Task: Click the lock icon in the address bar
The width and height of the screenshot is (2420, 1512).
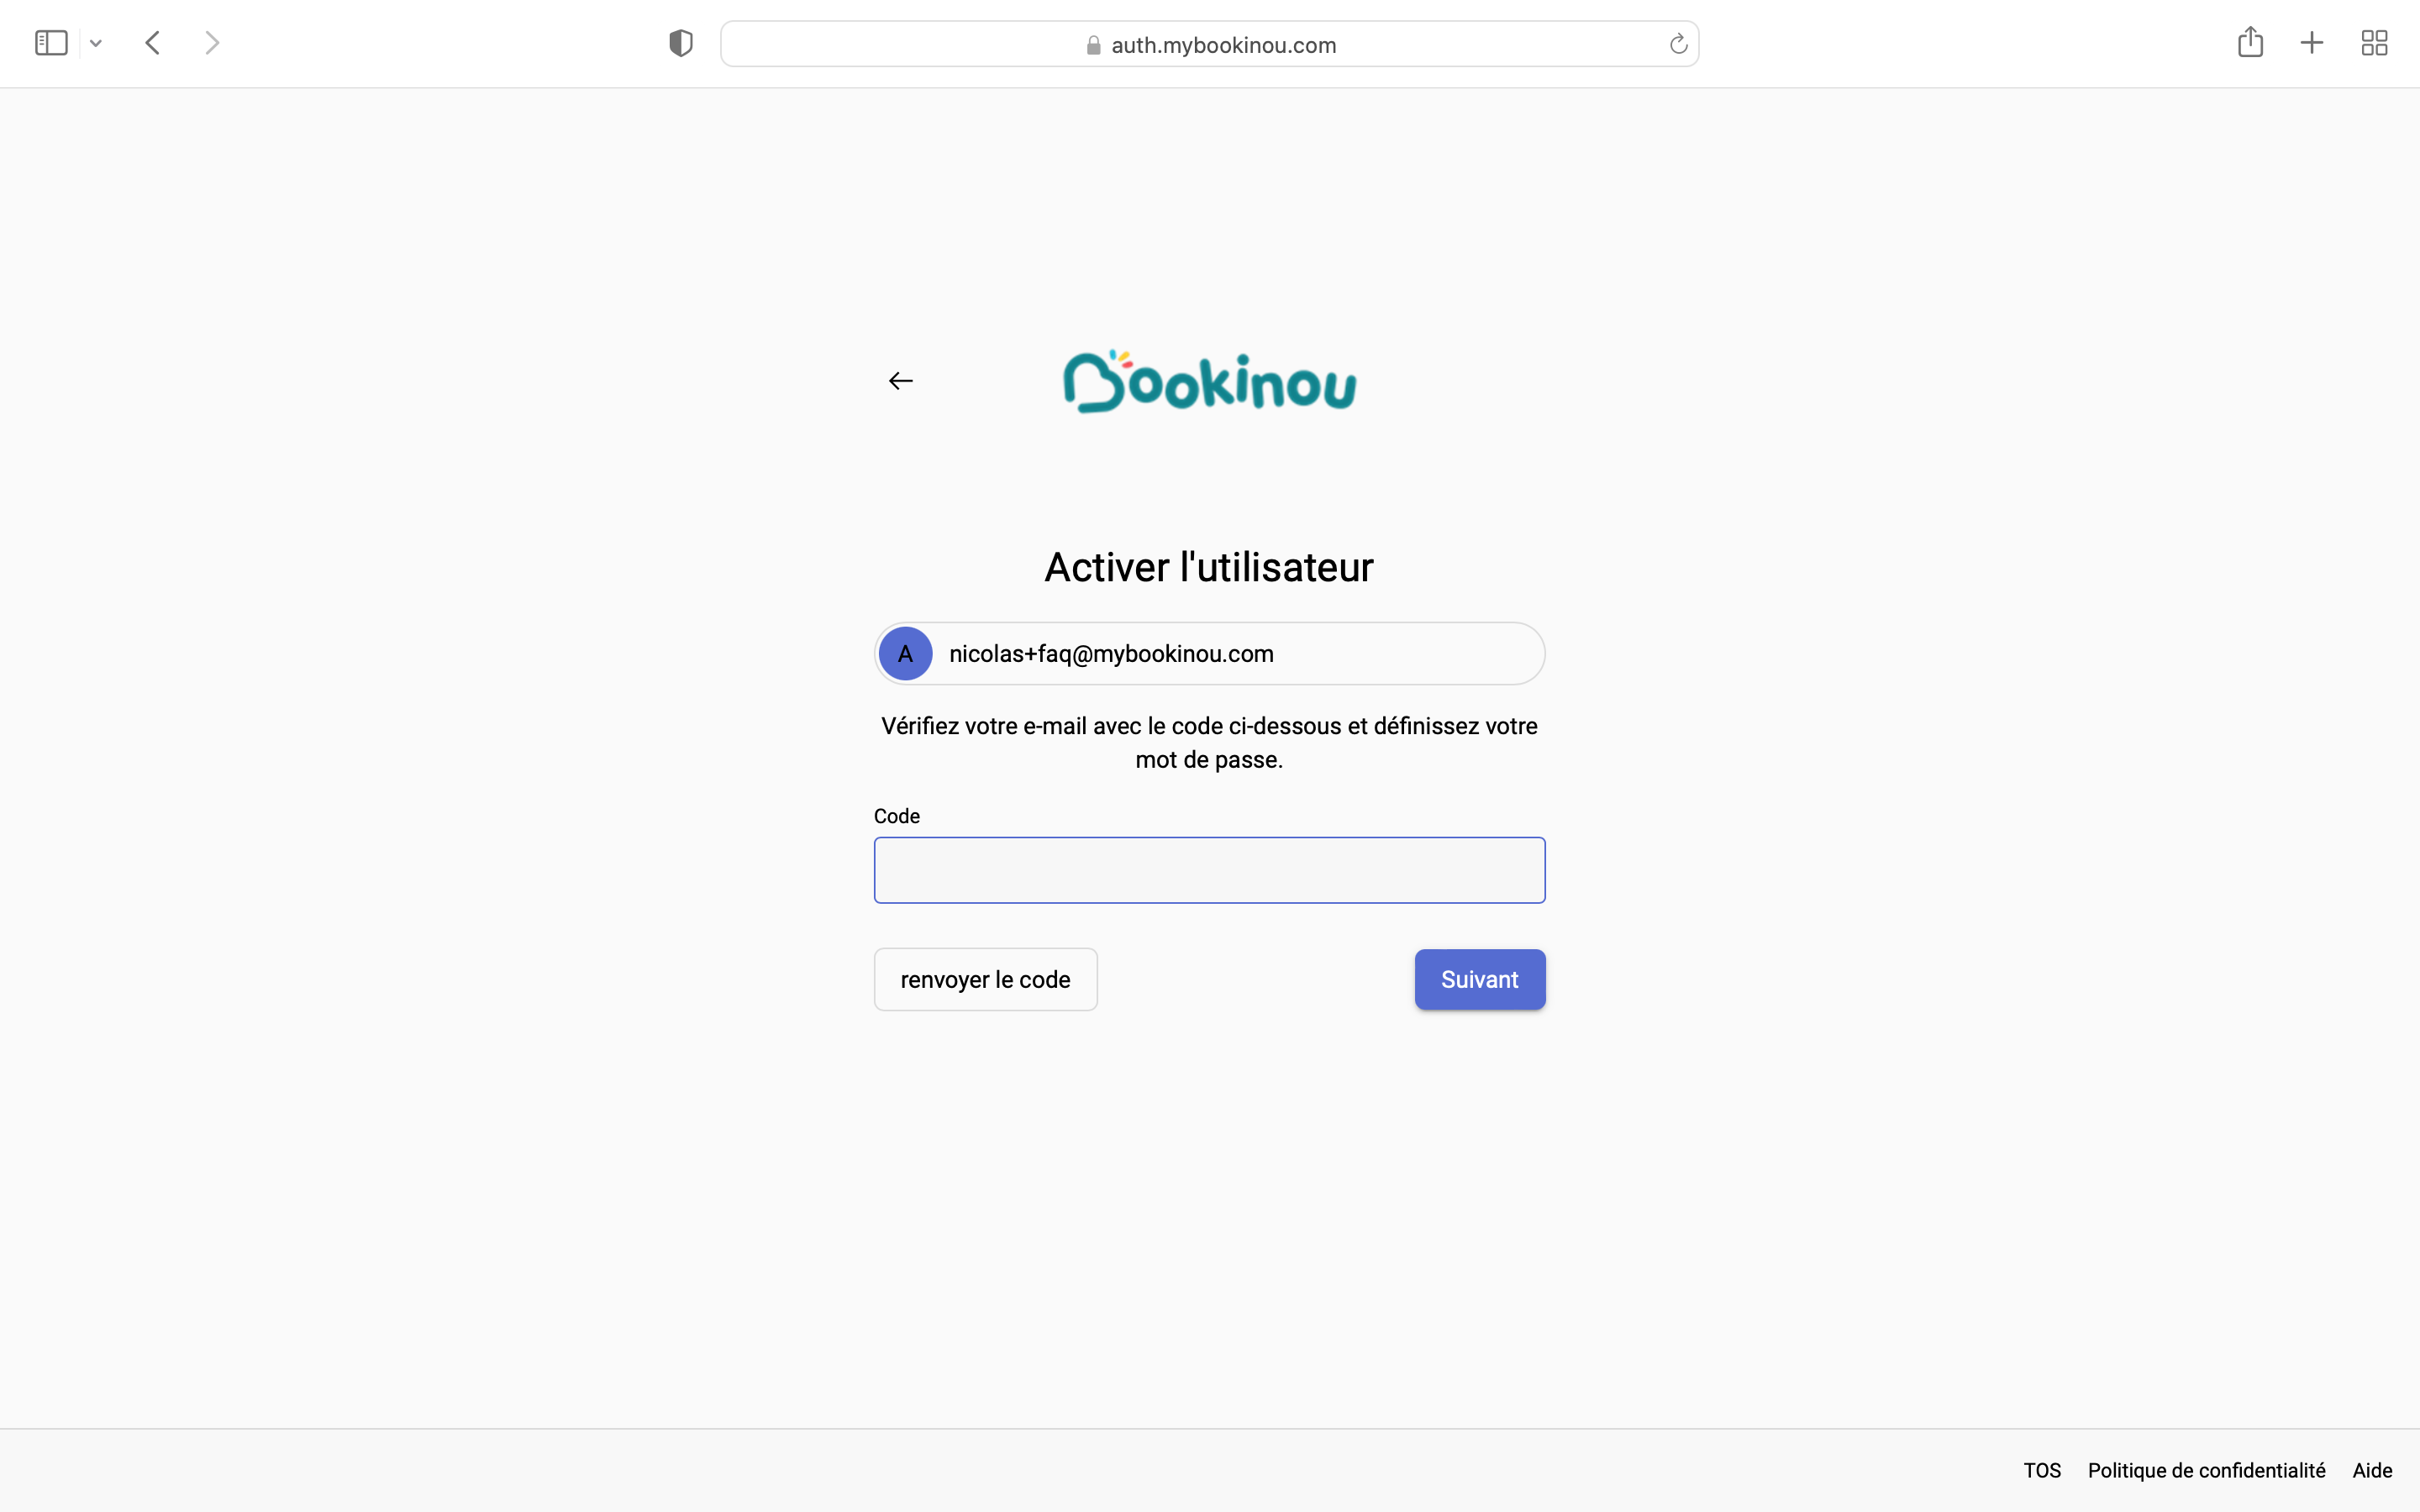Action: 1093,45
